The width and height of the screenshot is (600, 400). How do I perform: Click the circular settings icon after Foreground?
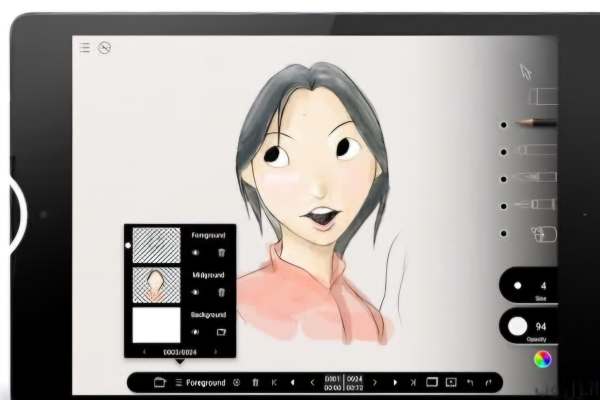pyautogui.click(x=236, y=382)
